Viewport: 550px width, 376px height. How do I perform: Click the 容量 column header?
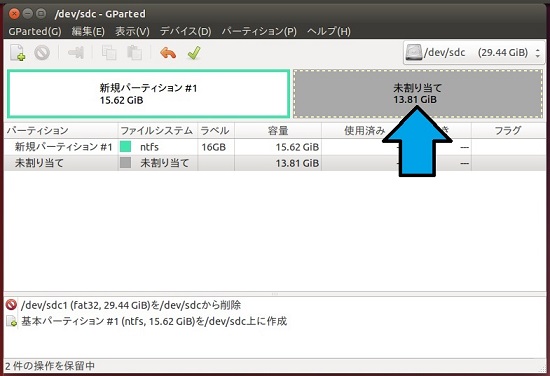(278, 130)
